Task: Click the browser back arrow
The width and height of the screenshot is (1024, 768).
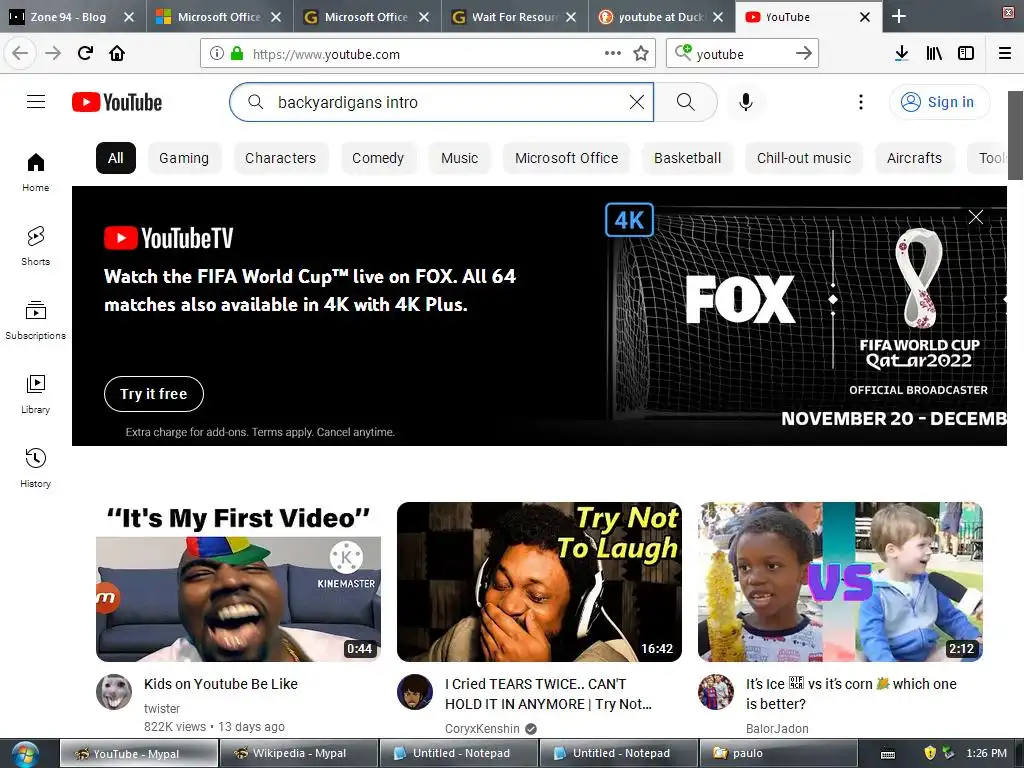Action: click(x=20, y=53)
